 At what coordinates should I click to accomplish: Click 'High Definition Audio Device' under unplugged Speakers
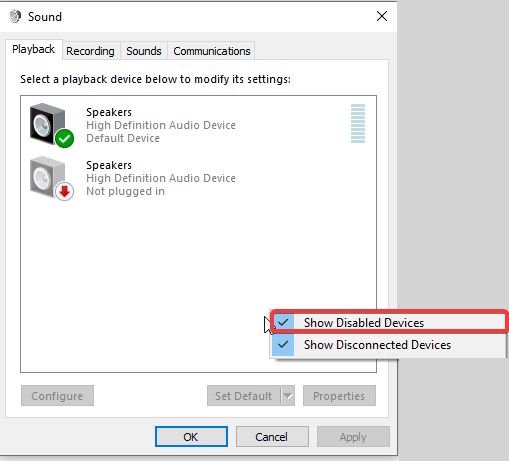pos(161,178)
